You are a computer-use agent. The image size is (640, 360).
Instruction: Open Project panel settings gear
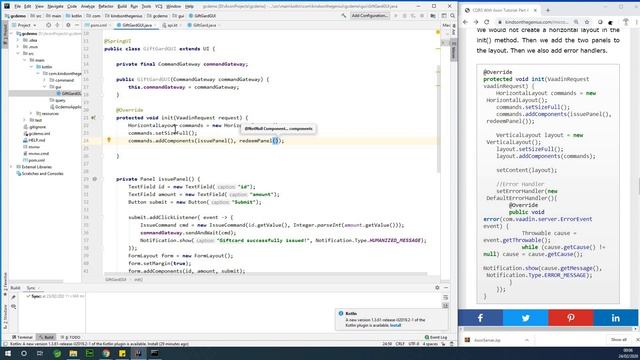pos(68,25)
